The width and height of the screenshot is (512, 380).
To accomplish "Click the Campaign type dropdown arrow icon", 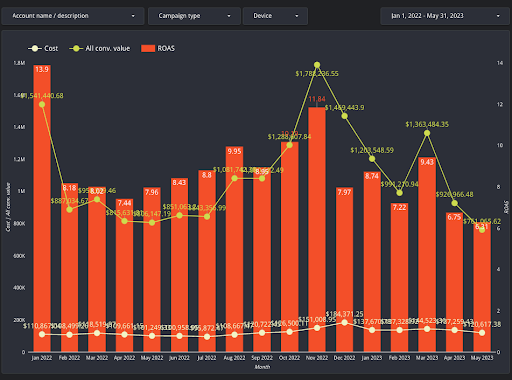I will [x=229, y=16].
